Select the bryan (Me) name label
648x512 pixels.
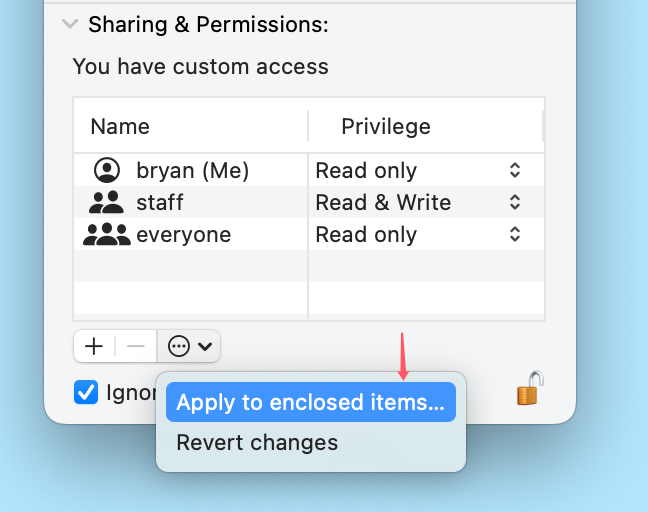click(x=192, y=170)
